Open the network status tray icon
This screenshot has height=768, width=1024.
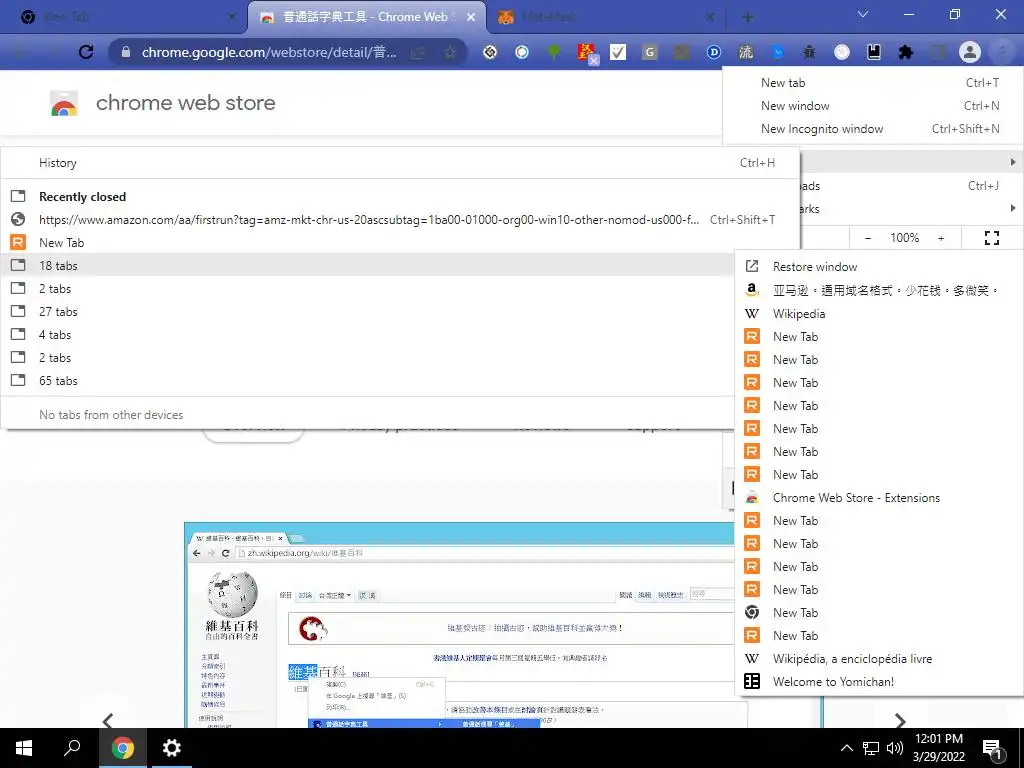coord(871,748)
